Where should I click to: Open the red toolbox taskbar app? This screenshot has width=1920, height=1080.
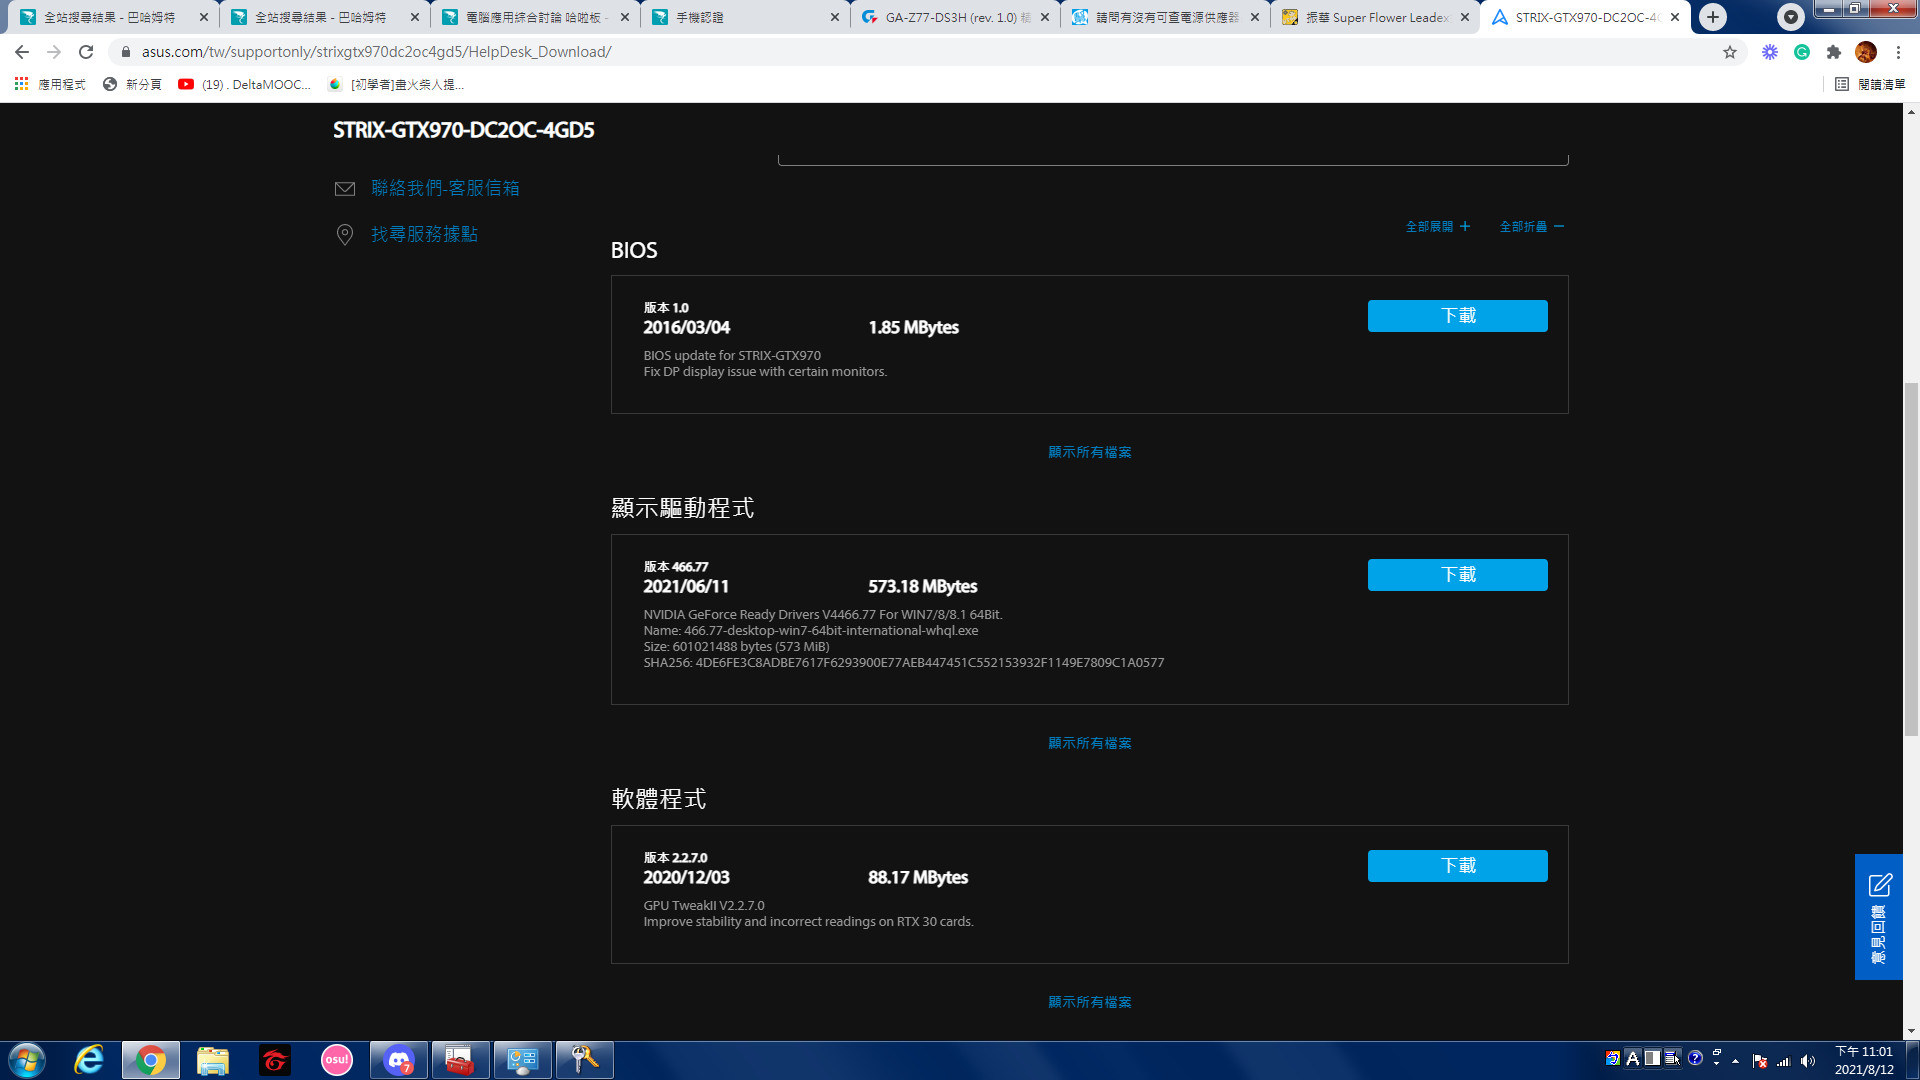(x=461, y=1060)
